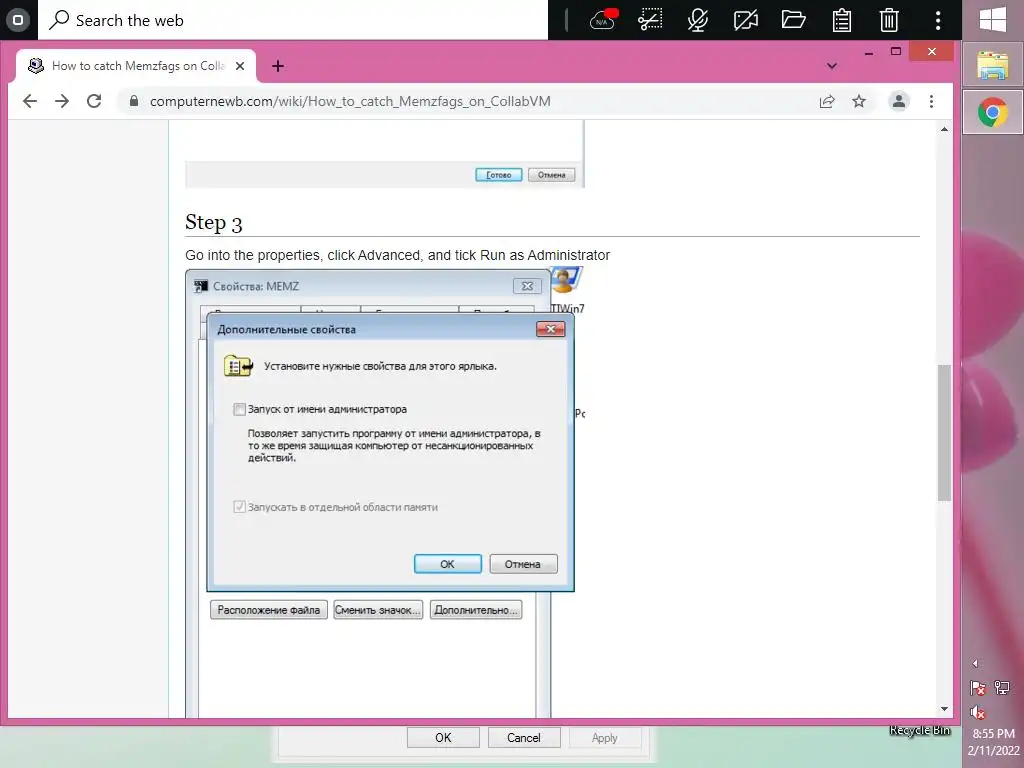1024x768 pixels.
Task: Click the Расположение файла button
Action: click(x=268, y=610)
